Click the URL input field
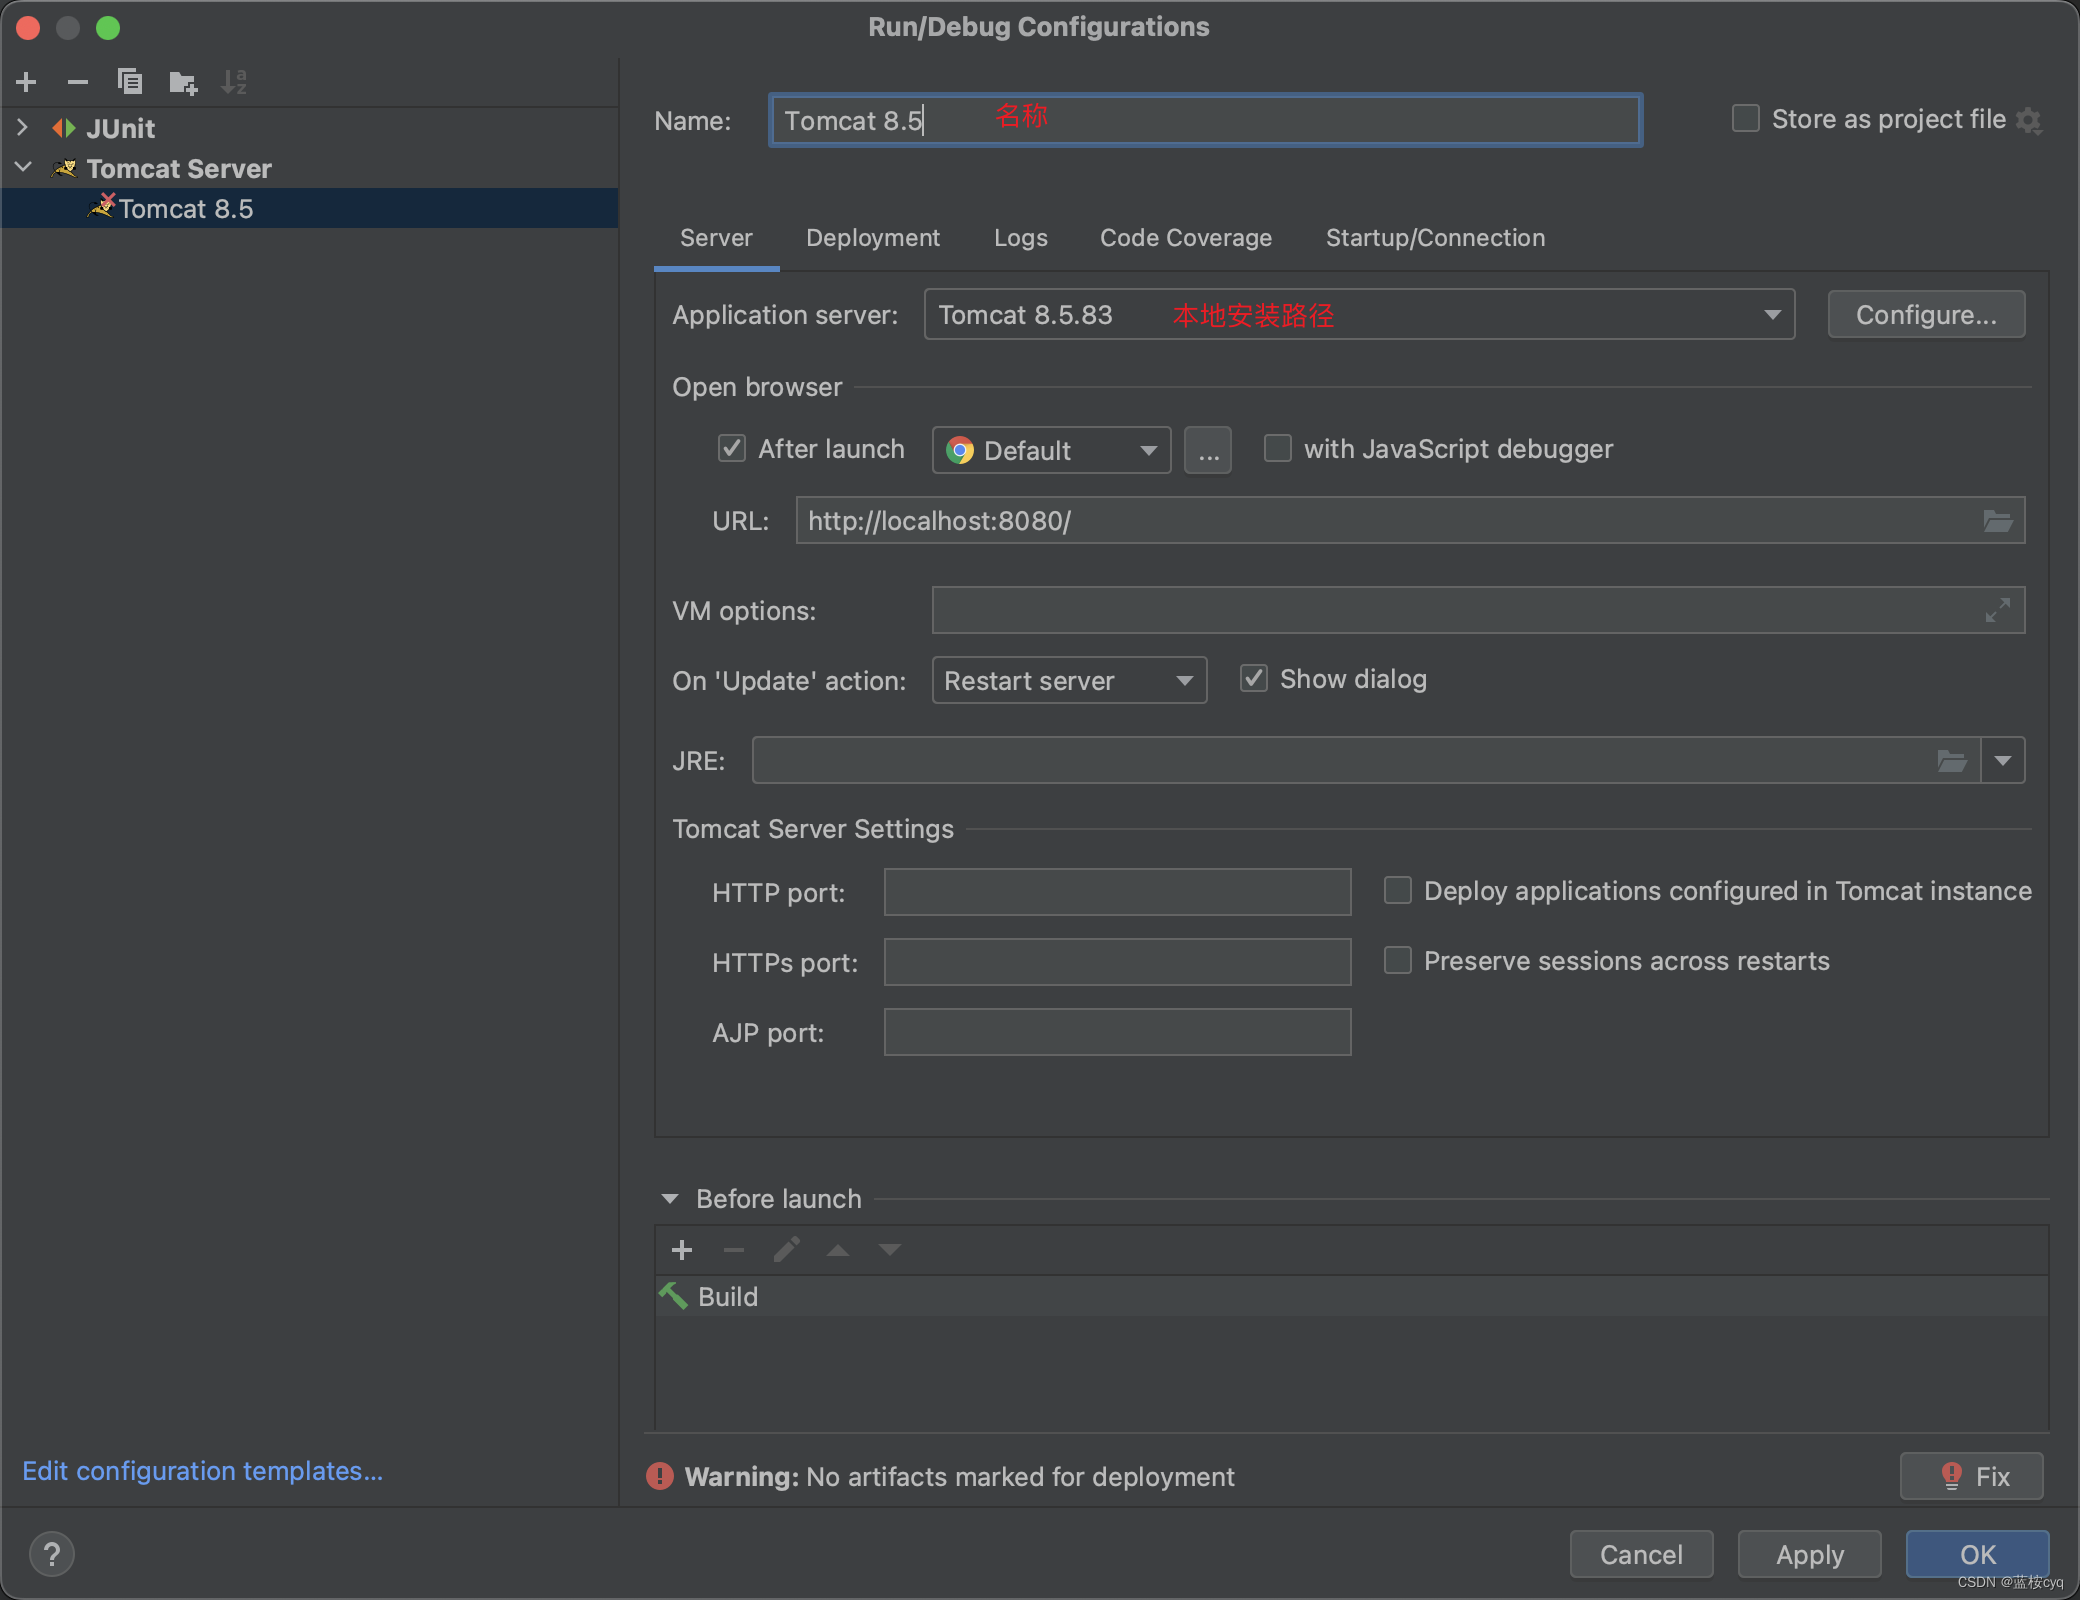 (1410, 521)
